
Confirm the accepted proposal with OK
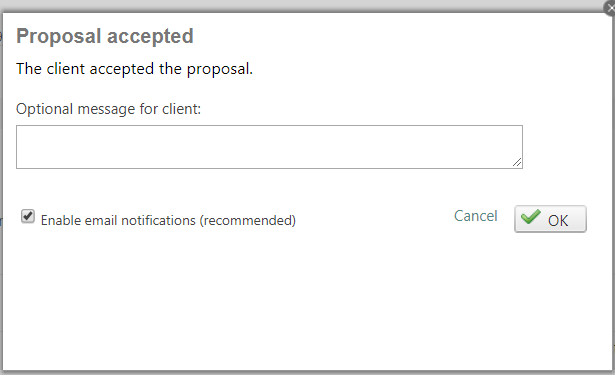point(550,219)
